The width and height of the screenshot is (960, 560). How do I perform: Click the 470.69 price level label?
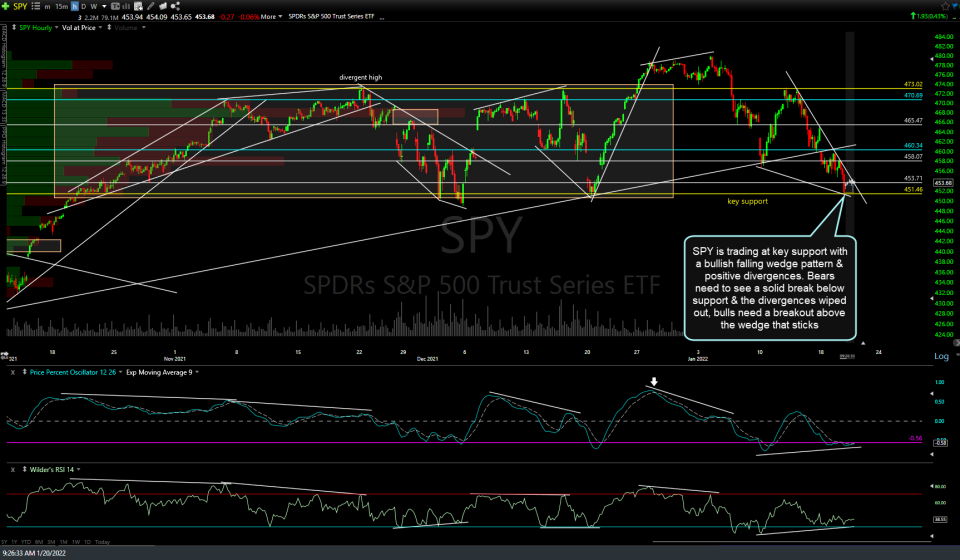coord(913,95)
